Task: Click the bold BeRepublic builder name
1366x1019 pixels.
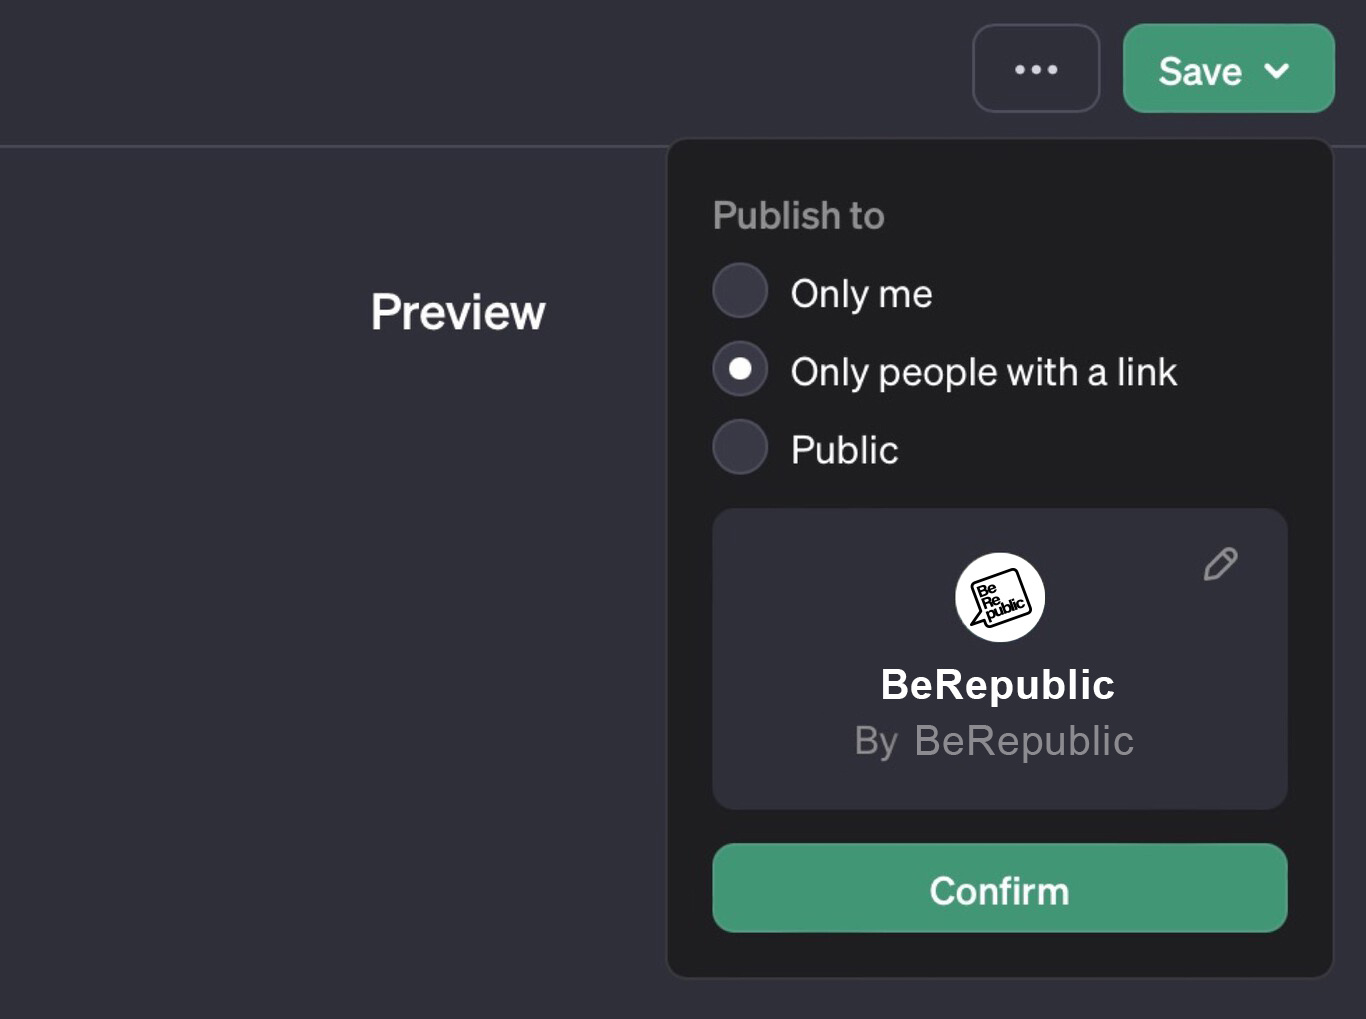Action: tap(997, 685)
